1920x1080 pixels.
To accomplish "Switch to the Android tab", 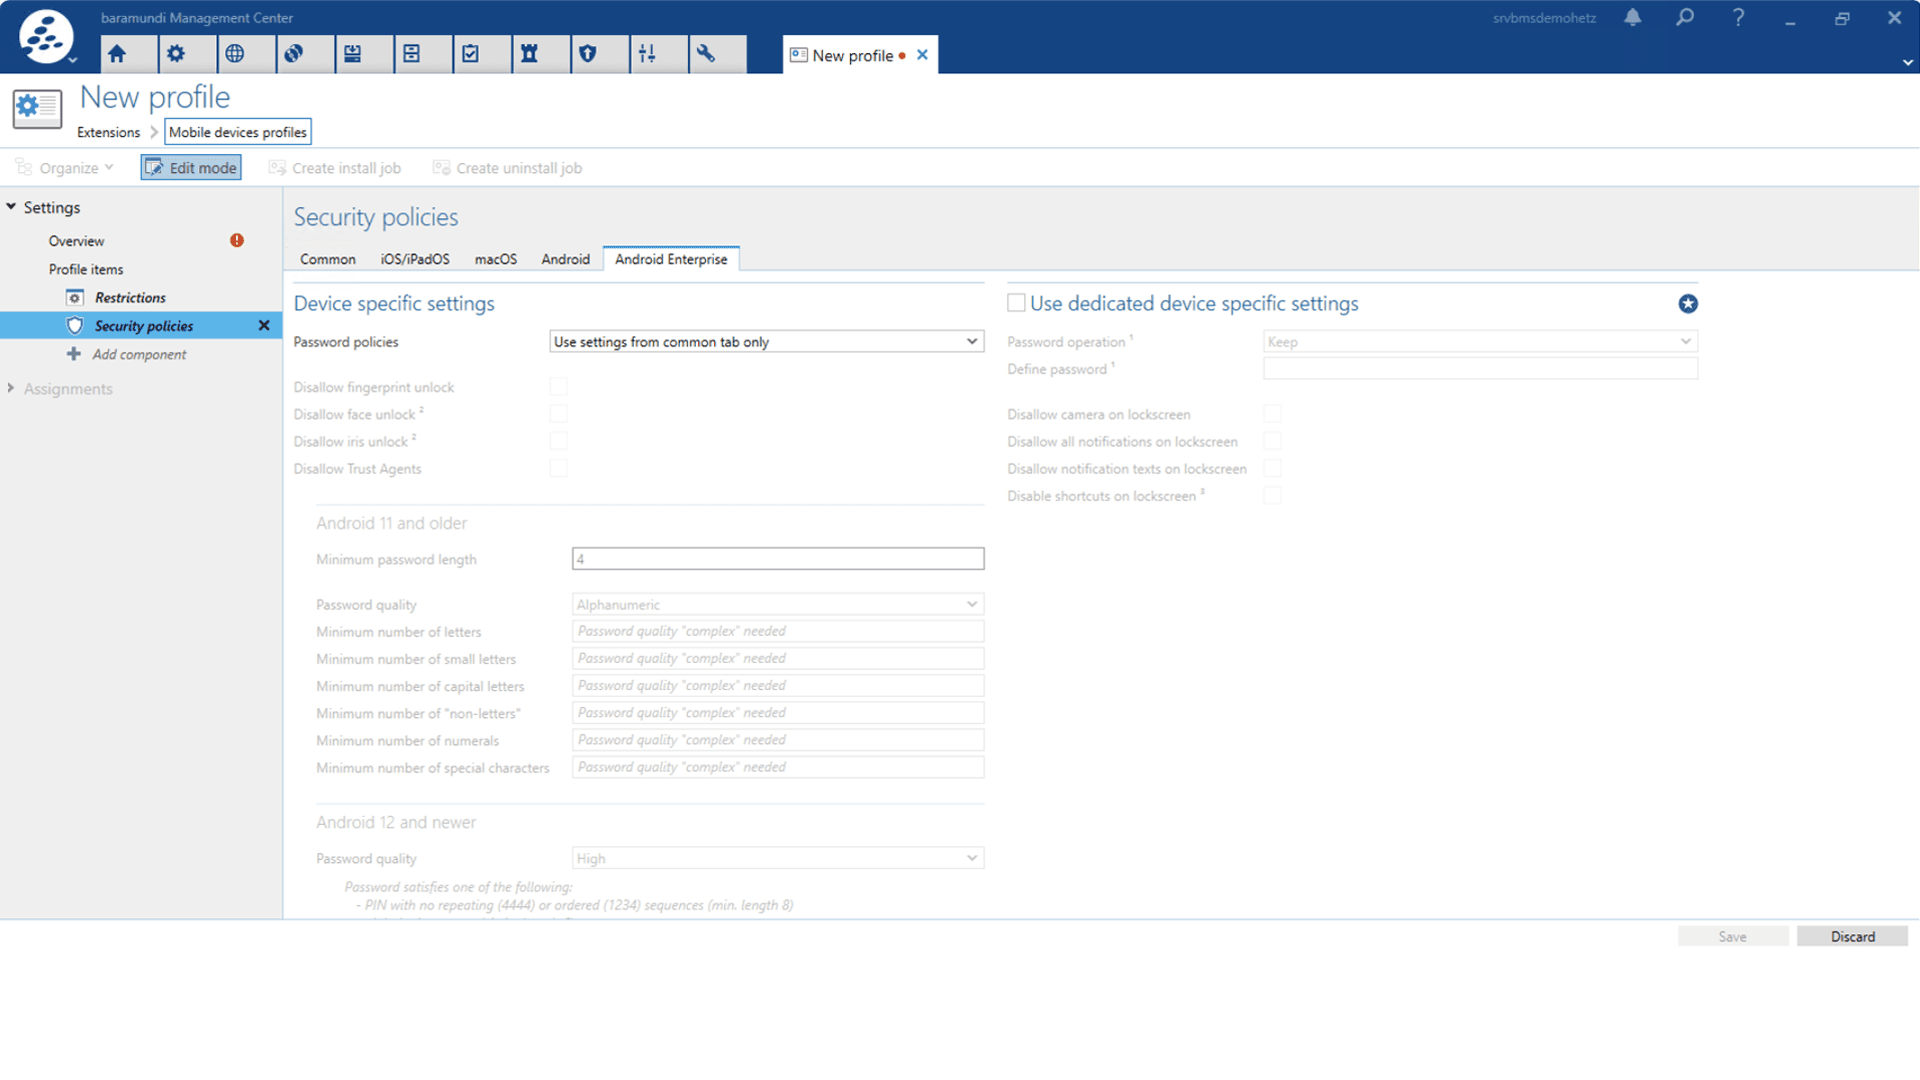I will pos(565,259).
